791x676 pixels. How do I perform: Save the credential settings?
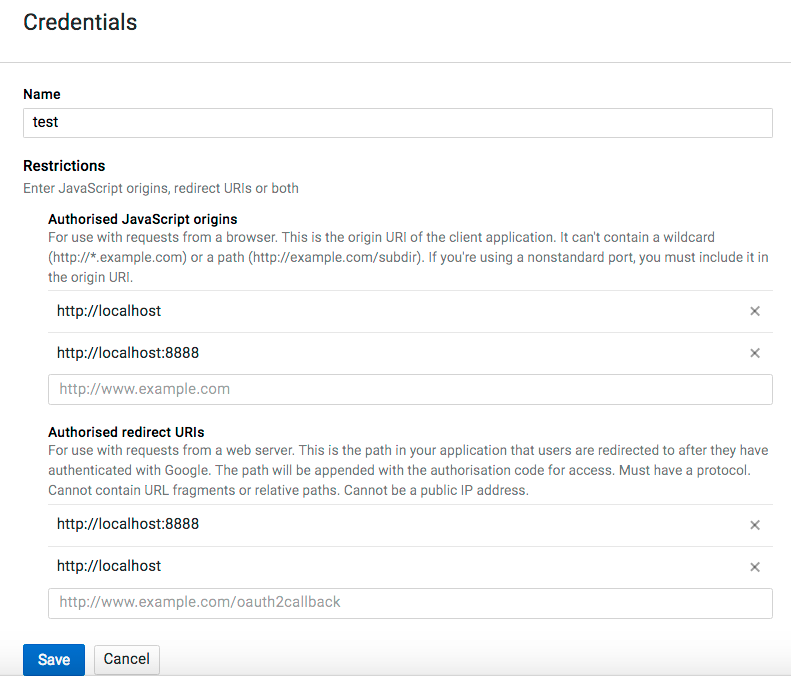pos(54,659)
